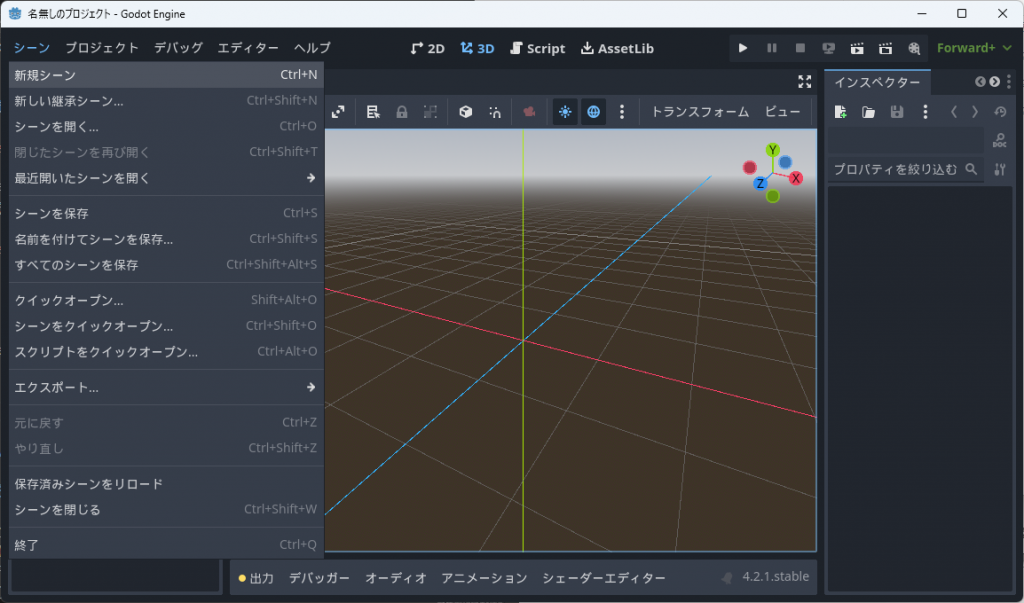Click the remote debug run icon
Viewport: 1024px width, 603px height.
[828, 48]
